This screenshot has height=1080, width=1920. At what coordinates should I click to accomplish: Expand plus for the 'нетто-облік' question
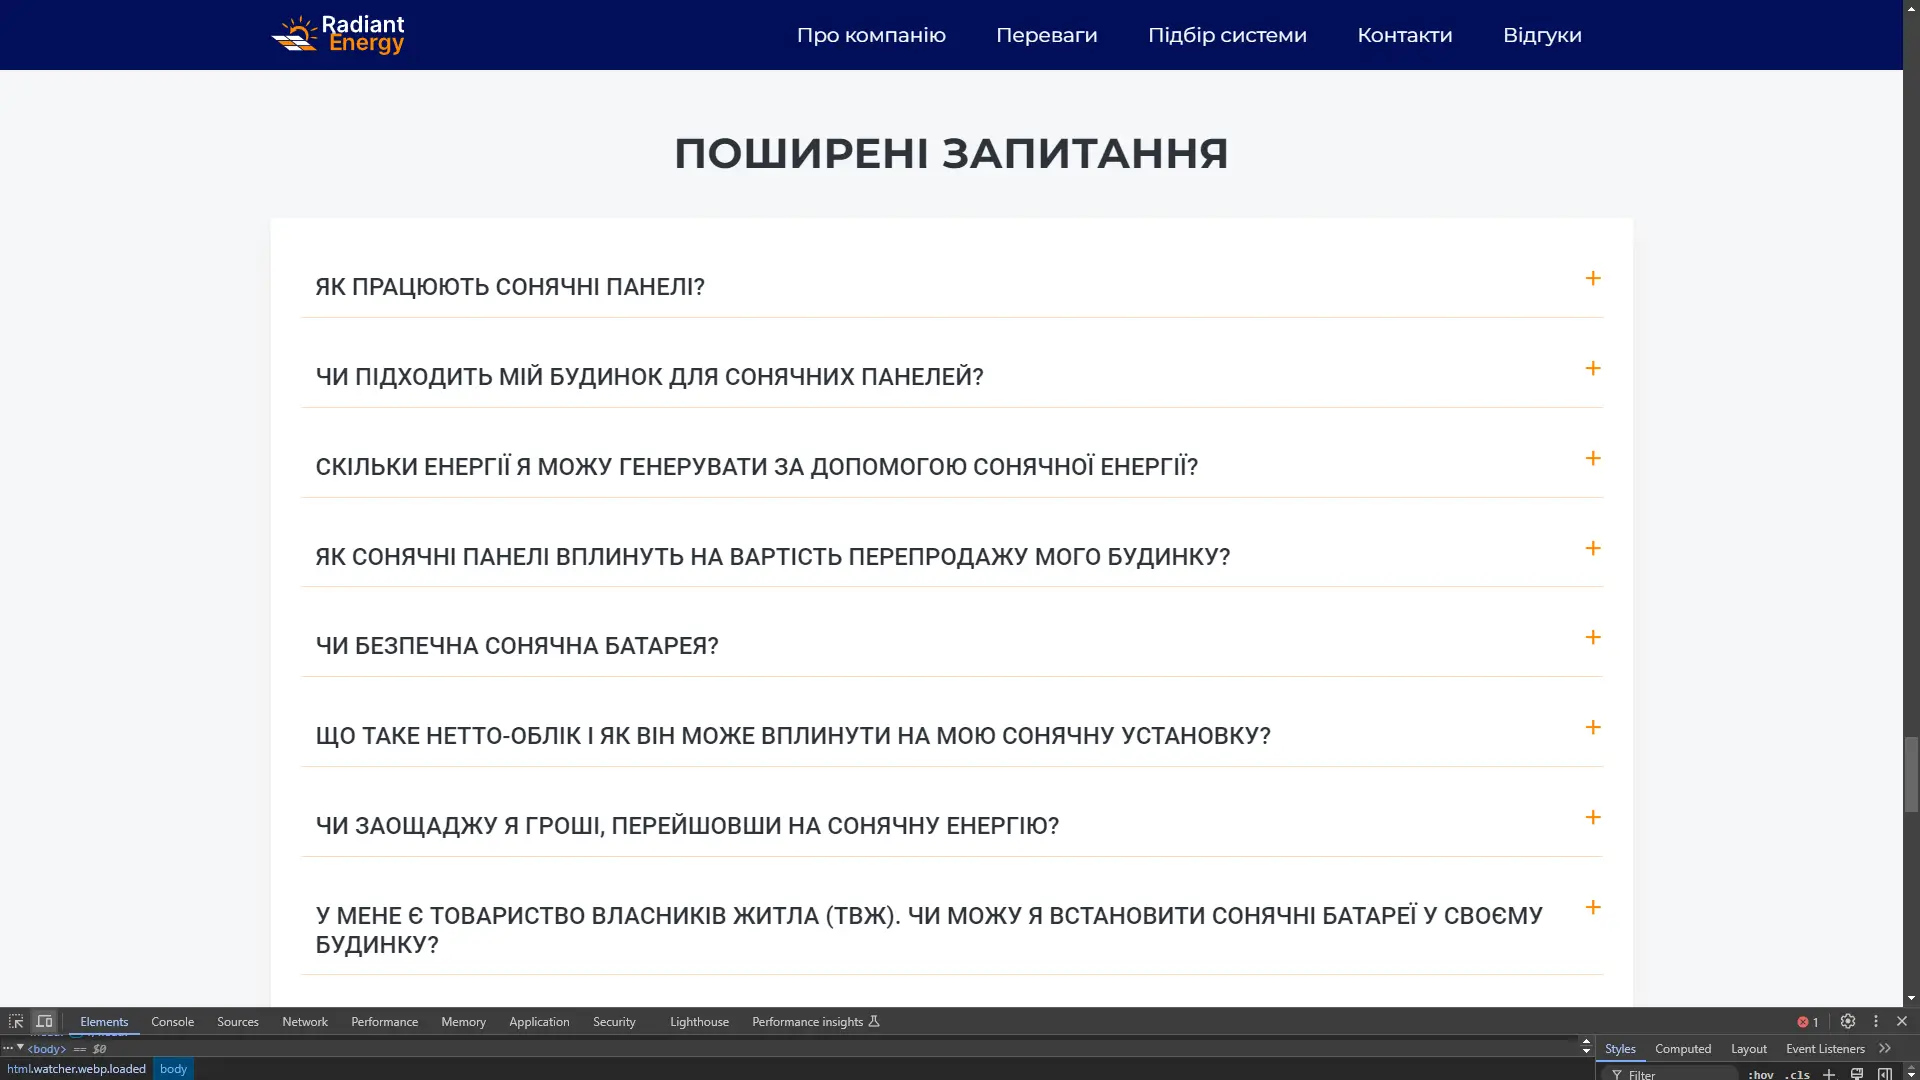[1593, 727]
